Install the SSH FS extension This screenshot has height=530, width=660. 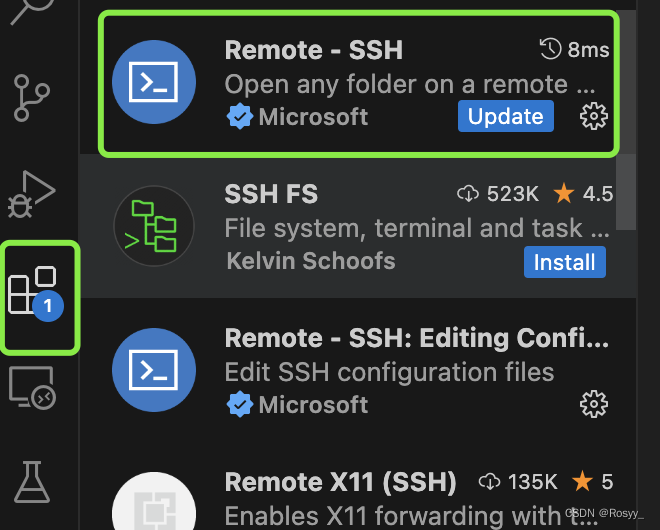pos(564,262)
